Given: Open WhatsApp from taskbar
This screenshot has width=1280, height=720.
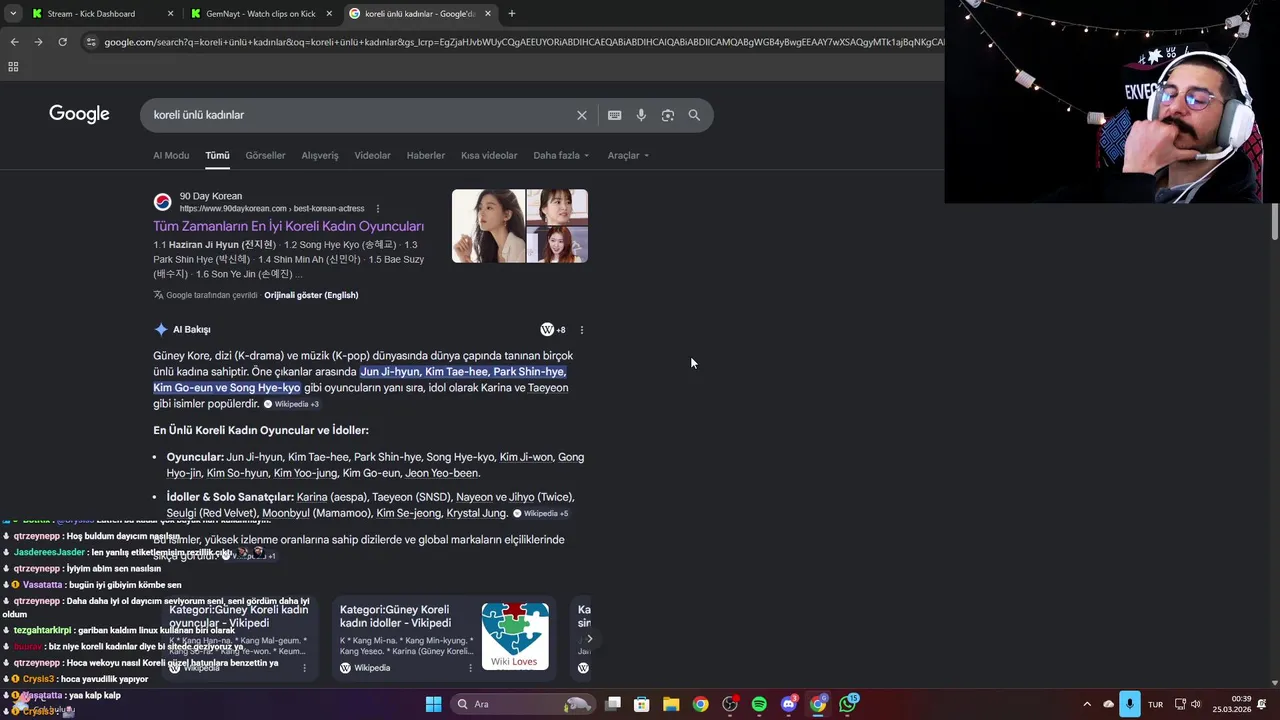Looking at the screenshot, I should coord(848,704).
